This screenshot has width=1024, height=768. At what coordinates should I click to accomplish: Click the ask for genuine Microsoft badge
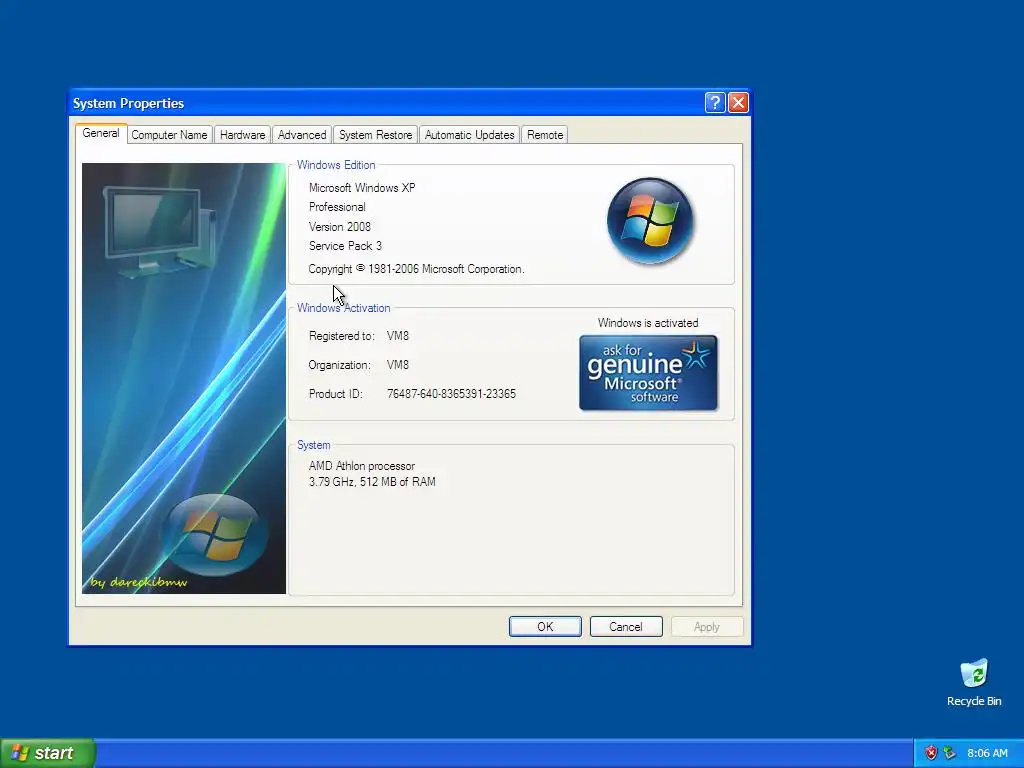click(x=648, y=373)
